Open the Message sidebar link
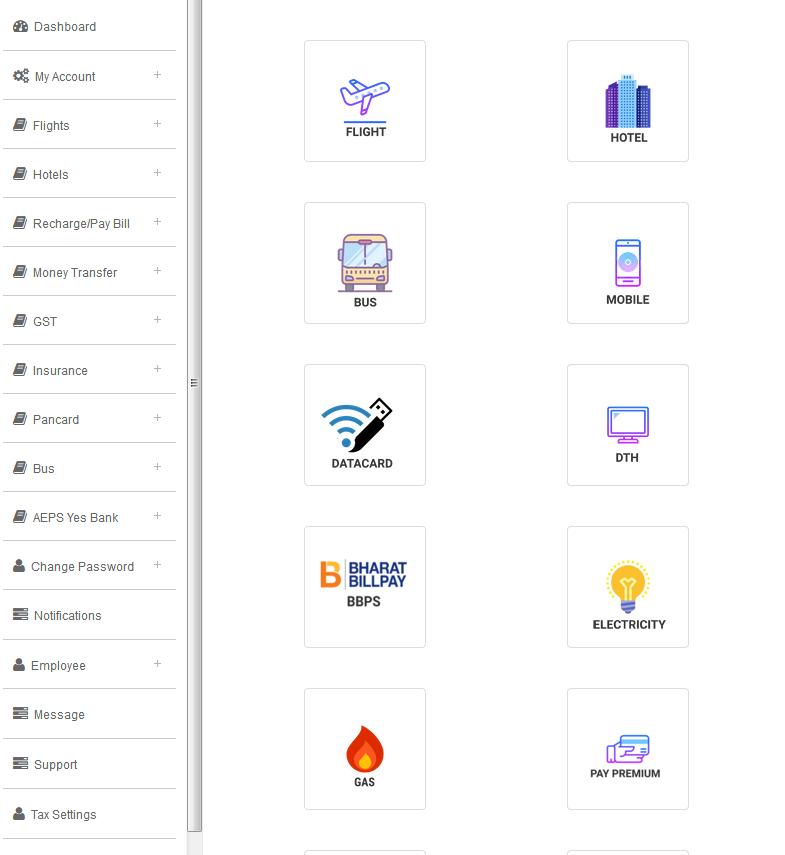 [59, 714]
